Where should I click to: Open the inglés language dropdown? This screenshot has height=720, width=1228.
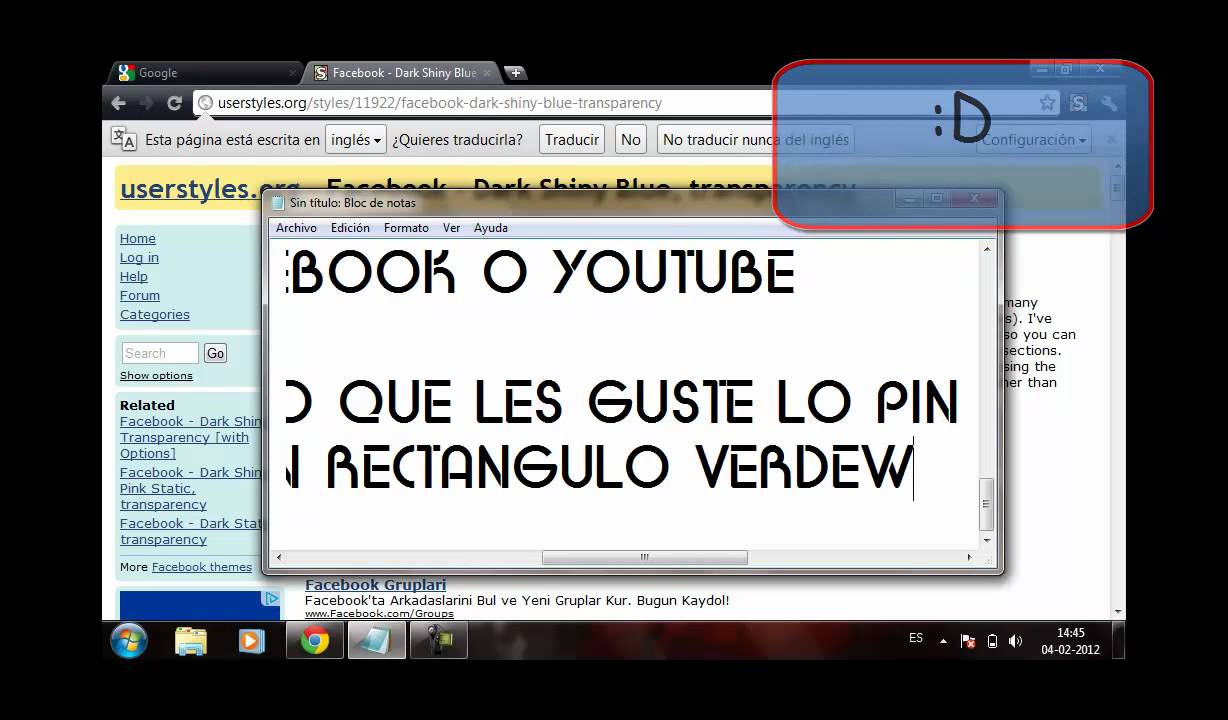tap(357, 140)
